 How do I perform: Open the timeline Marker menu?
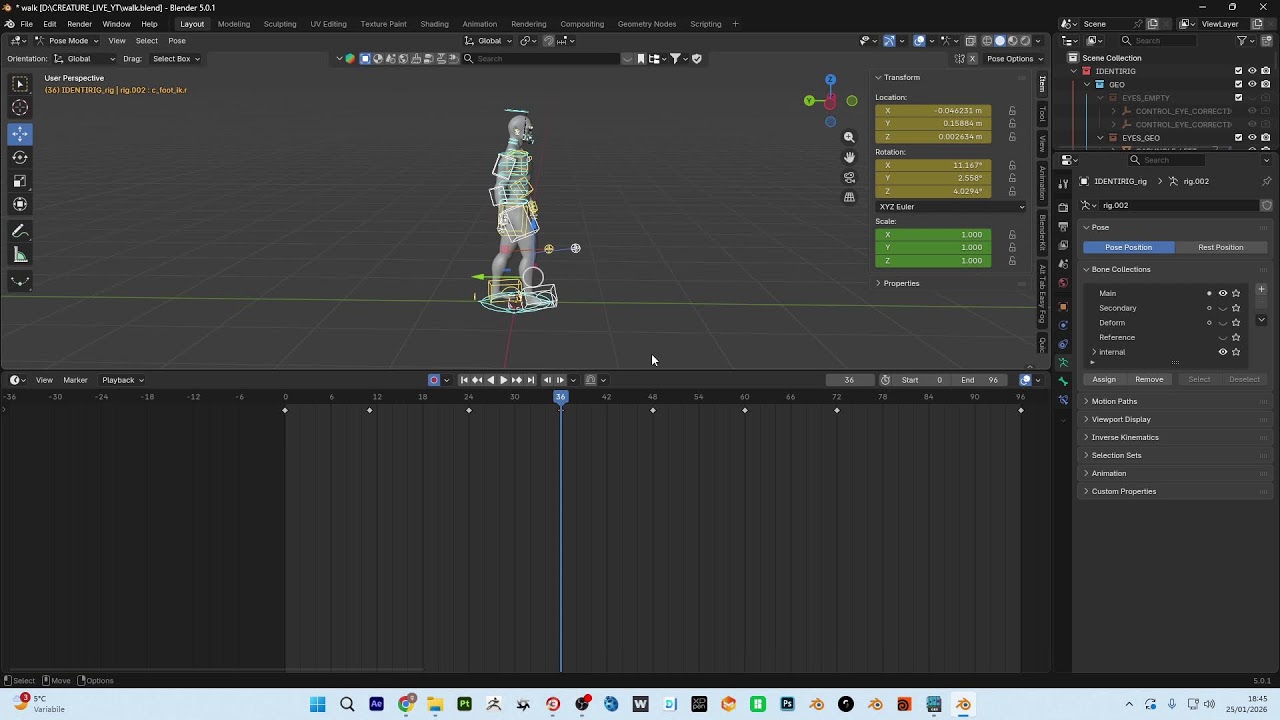pyautogui.click(x=75, y=380)
